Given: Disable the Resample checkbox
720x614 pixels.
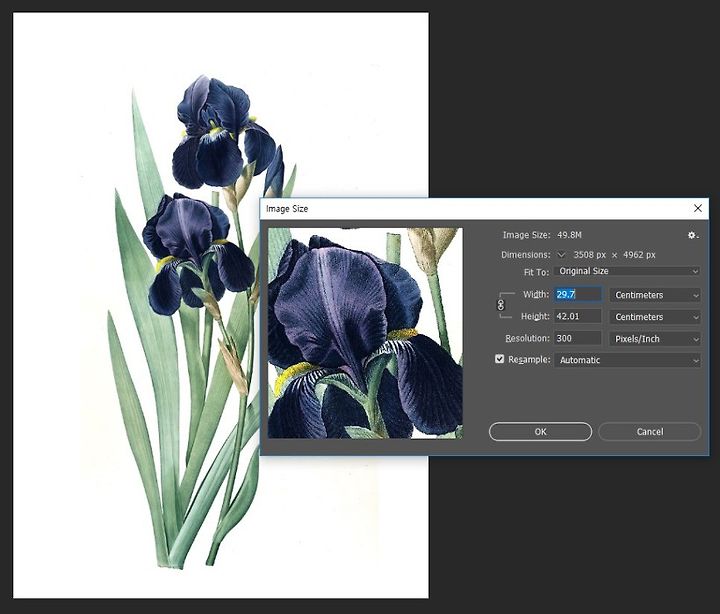Looking at the screenshot, I should 500,359.
